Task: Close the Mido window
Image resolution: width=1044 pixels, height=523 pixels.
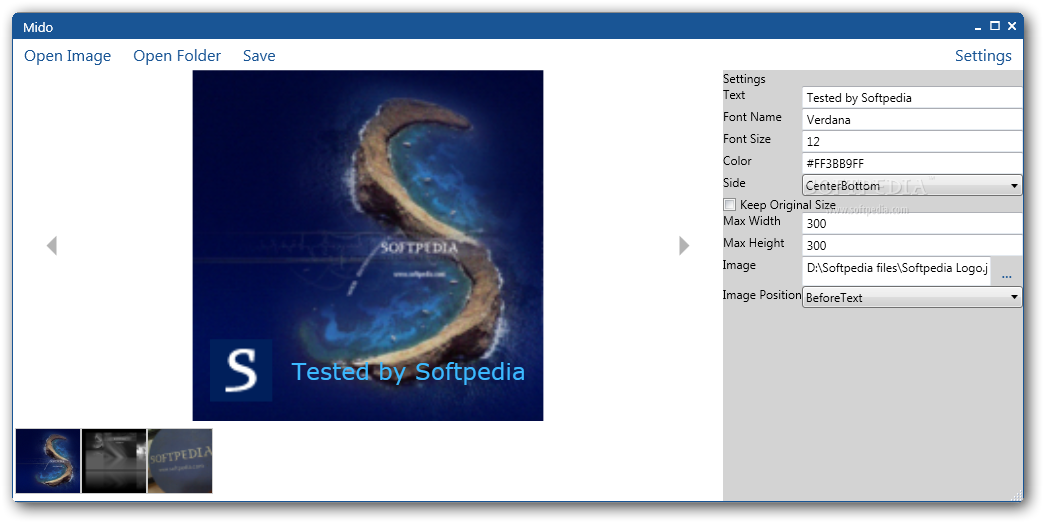Action: pos(1011,26)
